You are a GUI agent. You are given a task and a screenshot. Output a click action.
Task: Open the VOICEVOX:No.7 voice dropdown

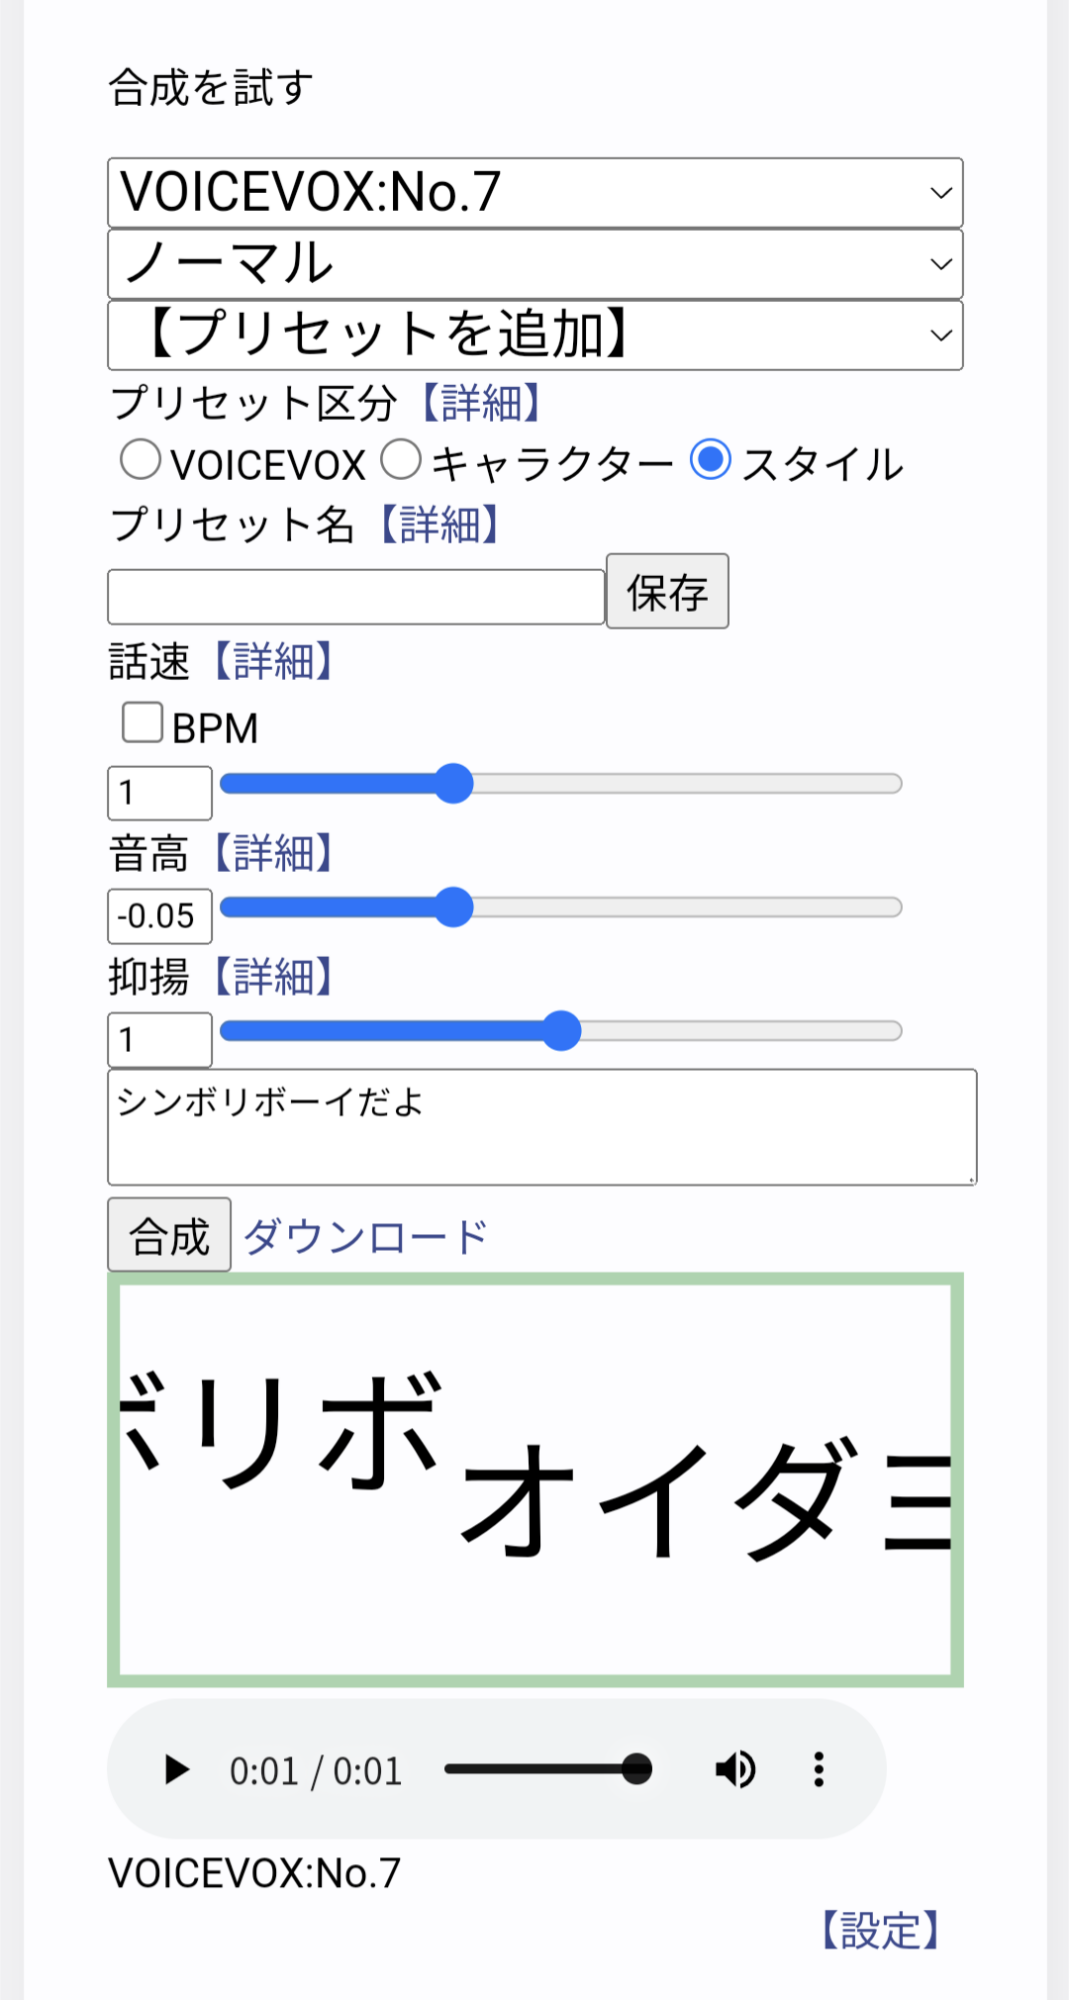pyautogui.click(x=535, y=192)
